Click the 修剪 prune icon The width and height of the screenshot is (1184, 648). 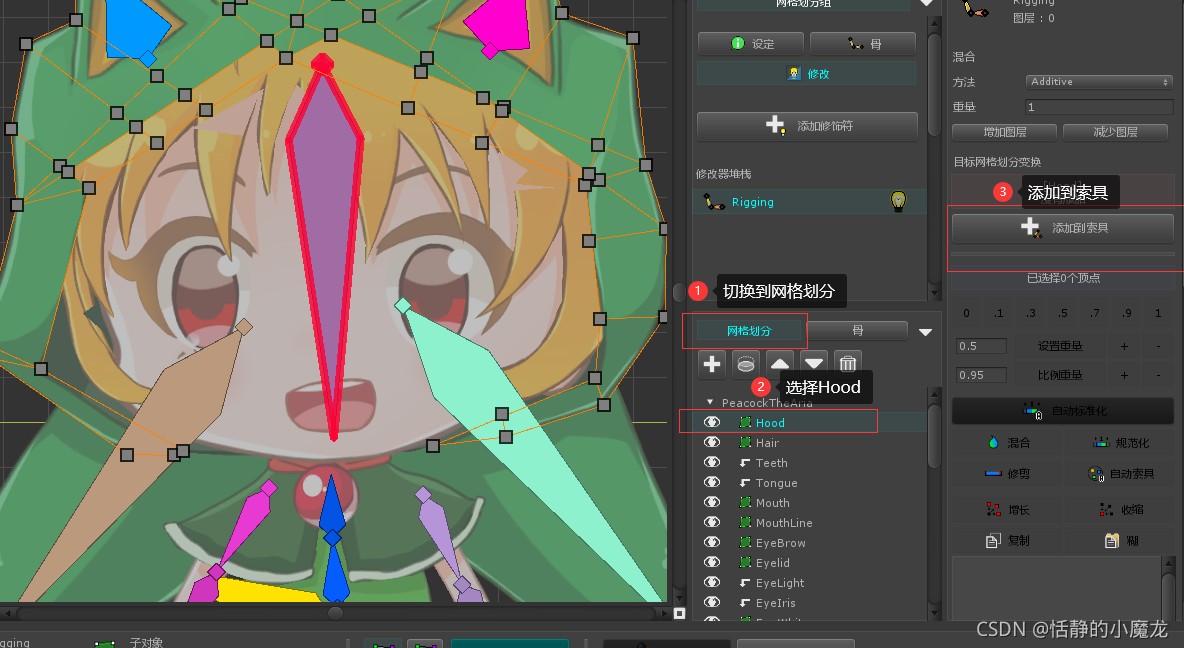(x=993, y=474)
